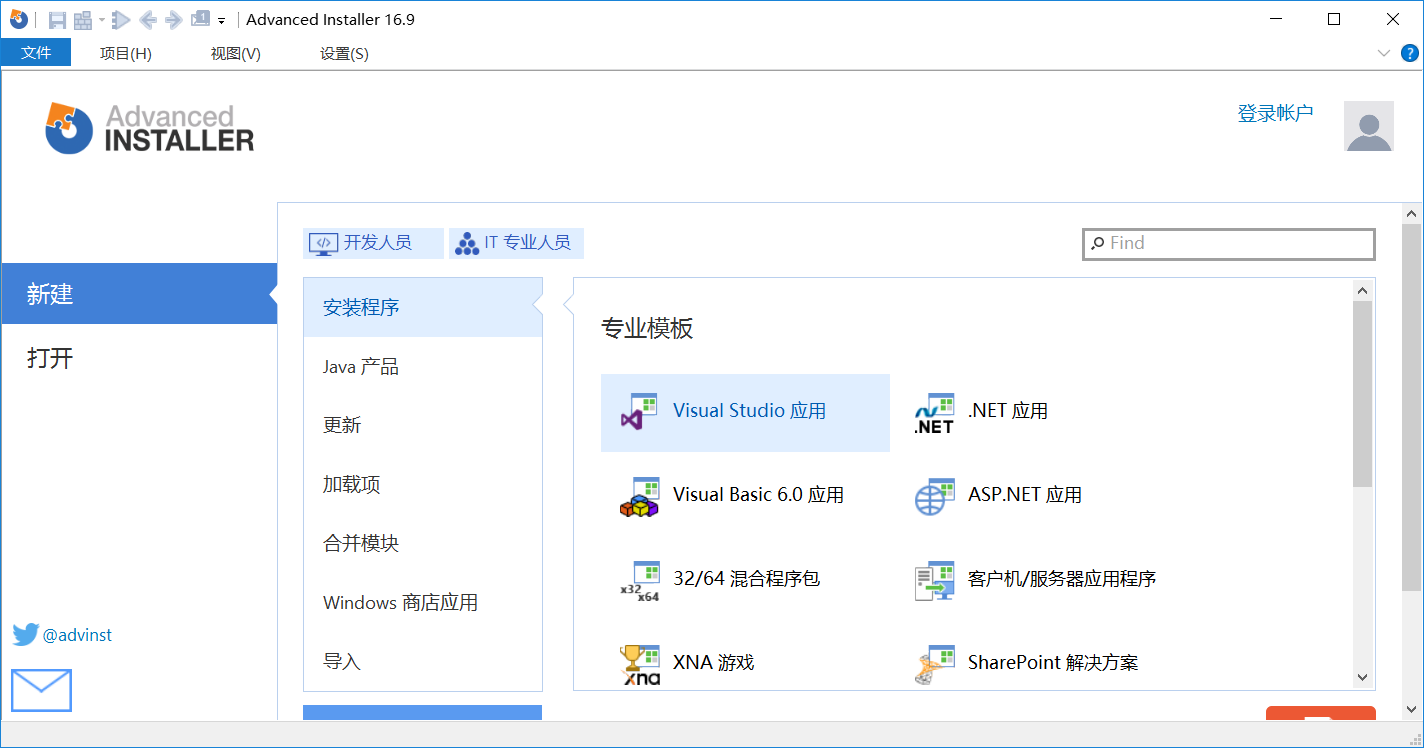1424x748 pixels.
Task: Click the 客户机/服务器应用程序 icon
Action: tap(934, 580)
